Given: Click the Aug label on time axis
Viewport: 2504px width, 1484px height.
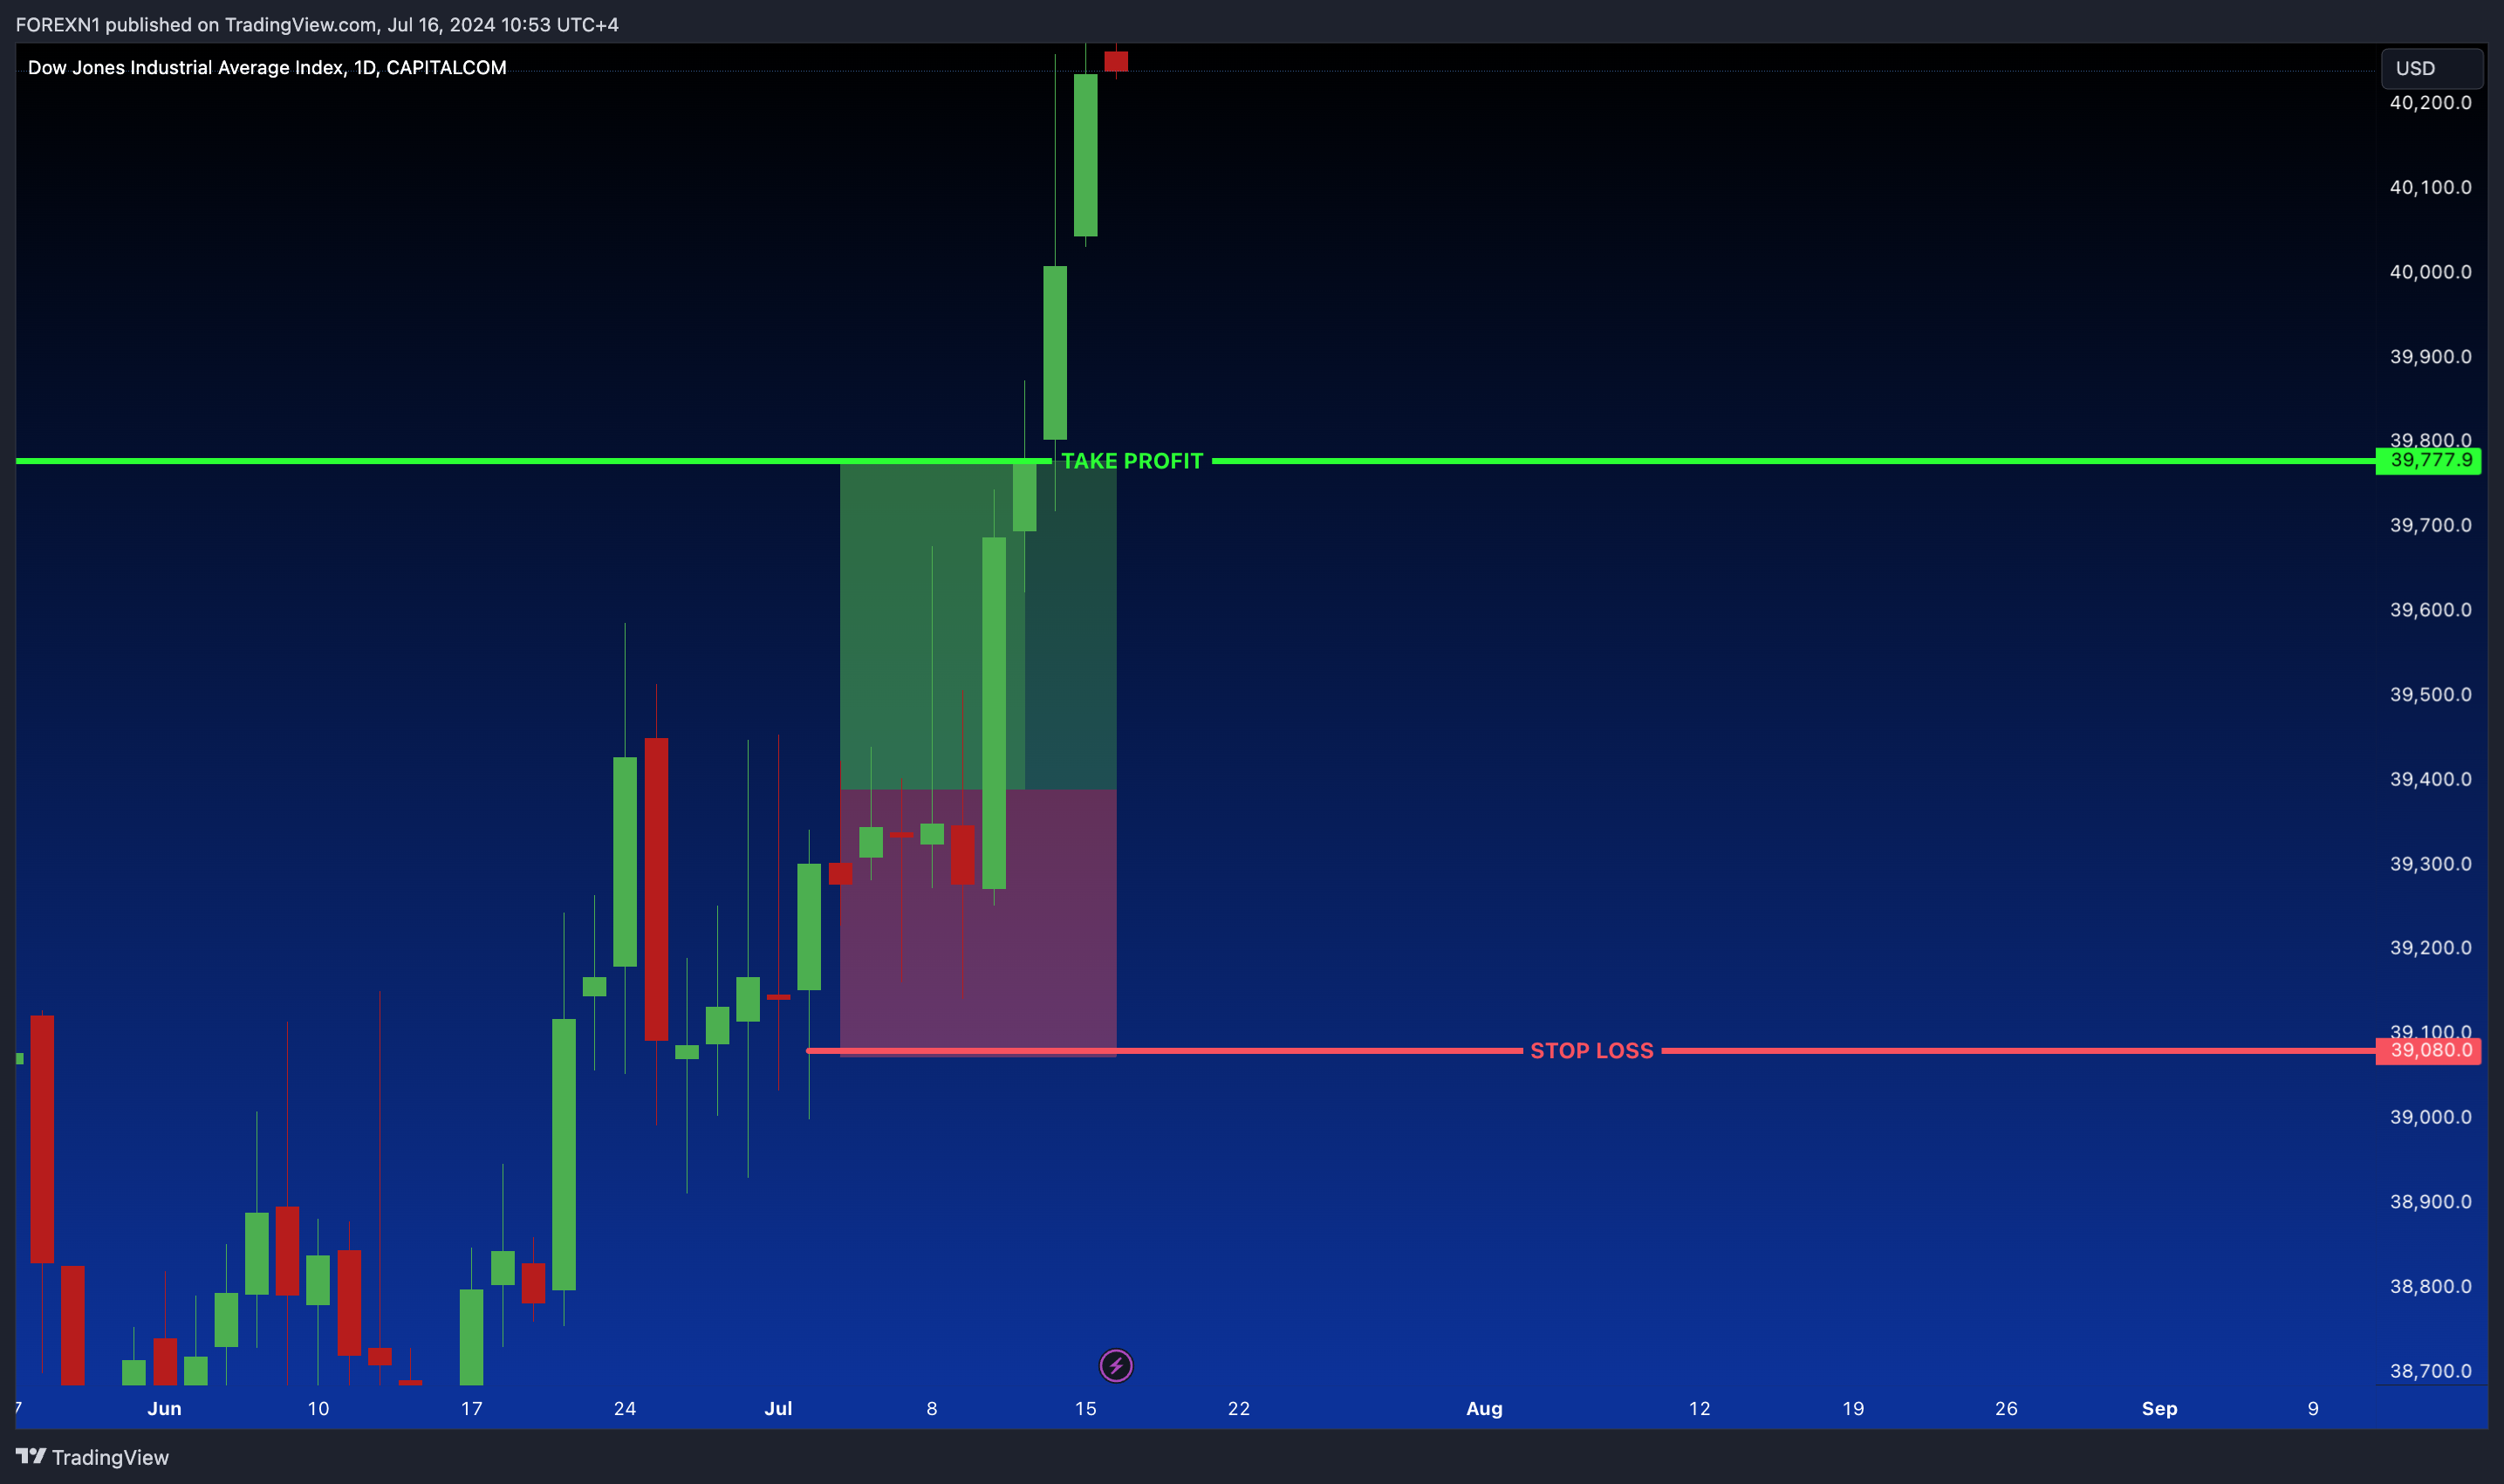Looking at the screenshot, I should (x=1484, y=1408).
